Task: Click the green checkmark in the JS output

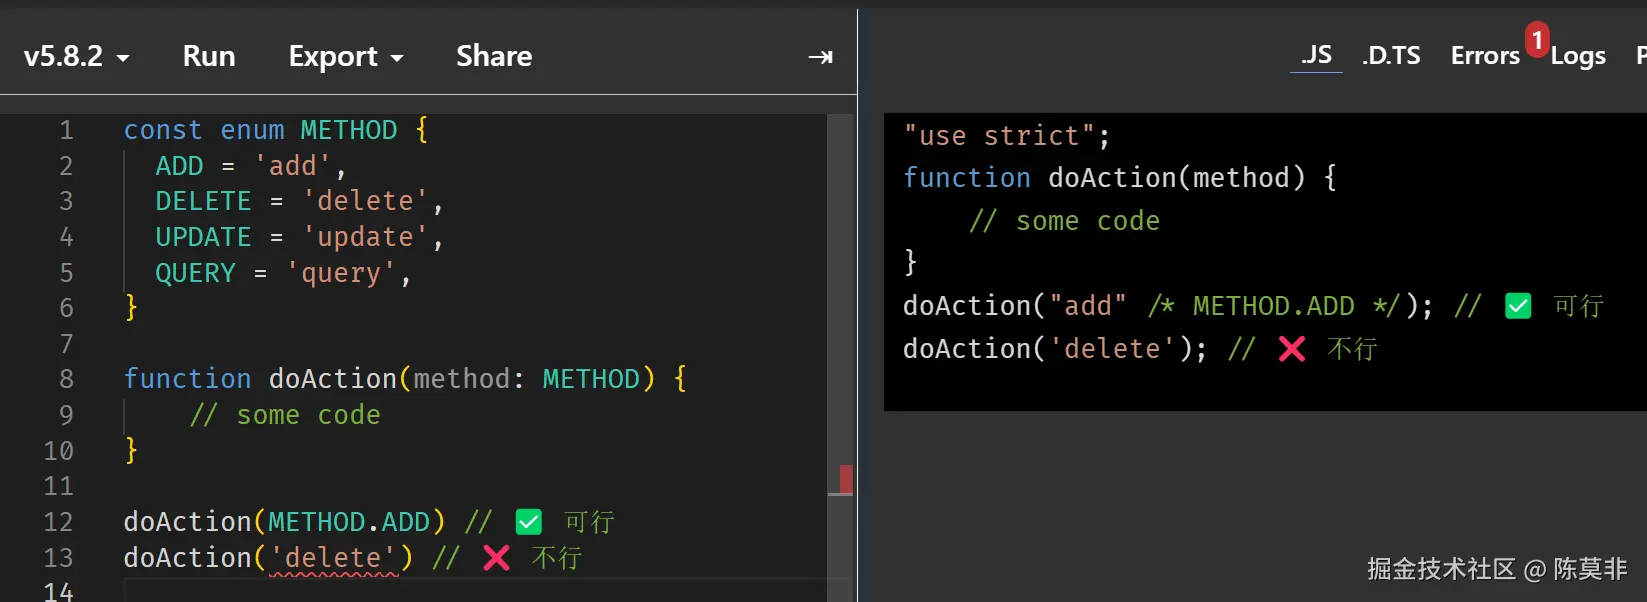Action: click(1518, 306)
